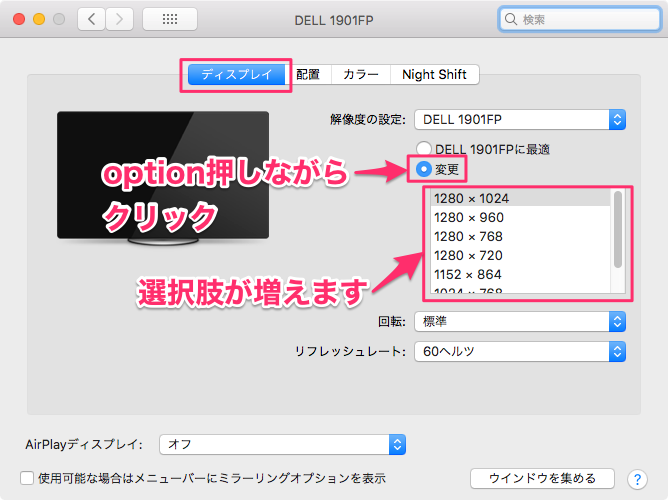The width and height of the screenshot is (668, 500).
Task: Switch to the カラー tab
Action: click(x=361, y=75)
